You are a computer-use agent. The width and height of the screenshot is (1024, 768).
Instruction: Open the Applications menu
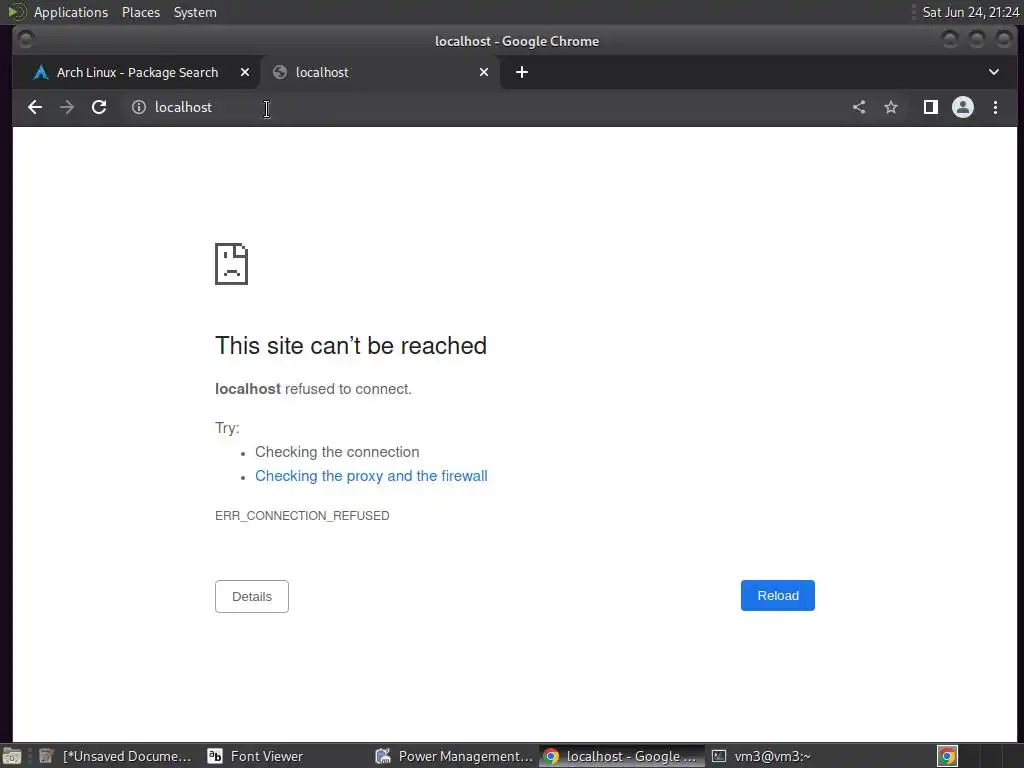click(71, 12)
